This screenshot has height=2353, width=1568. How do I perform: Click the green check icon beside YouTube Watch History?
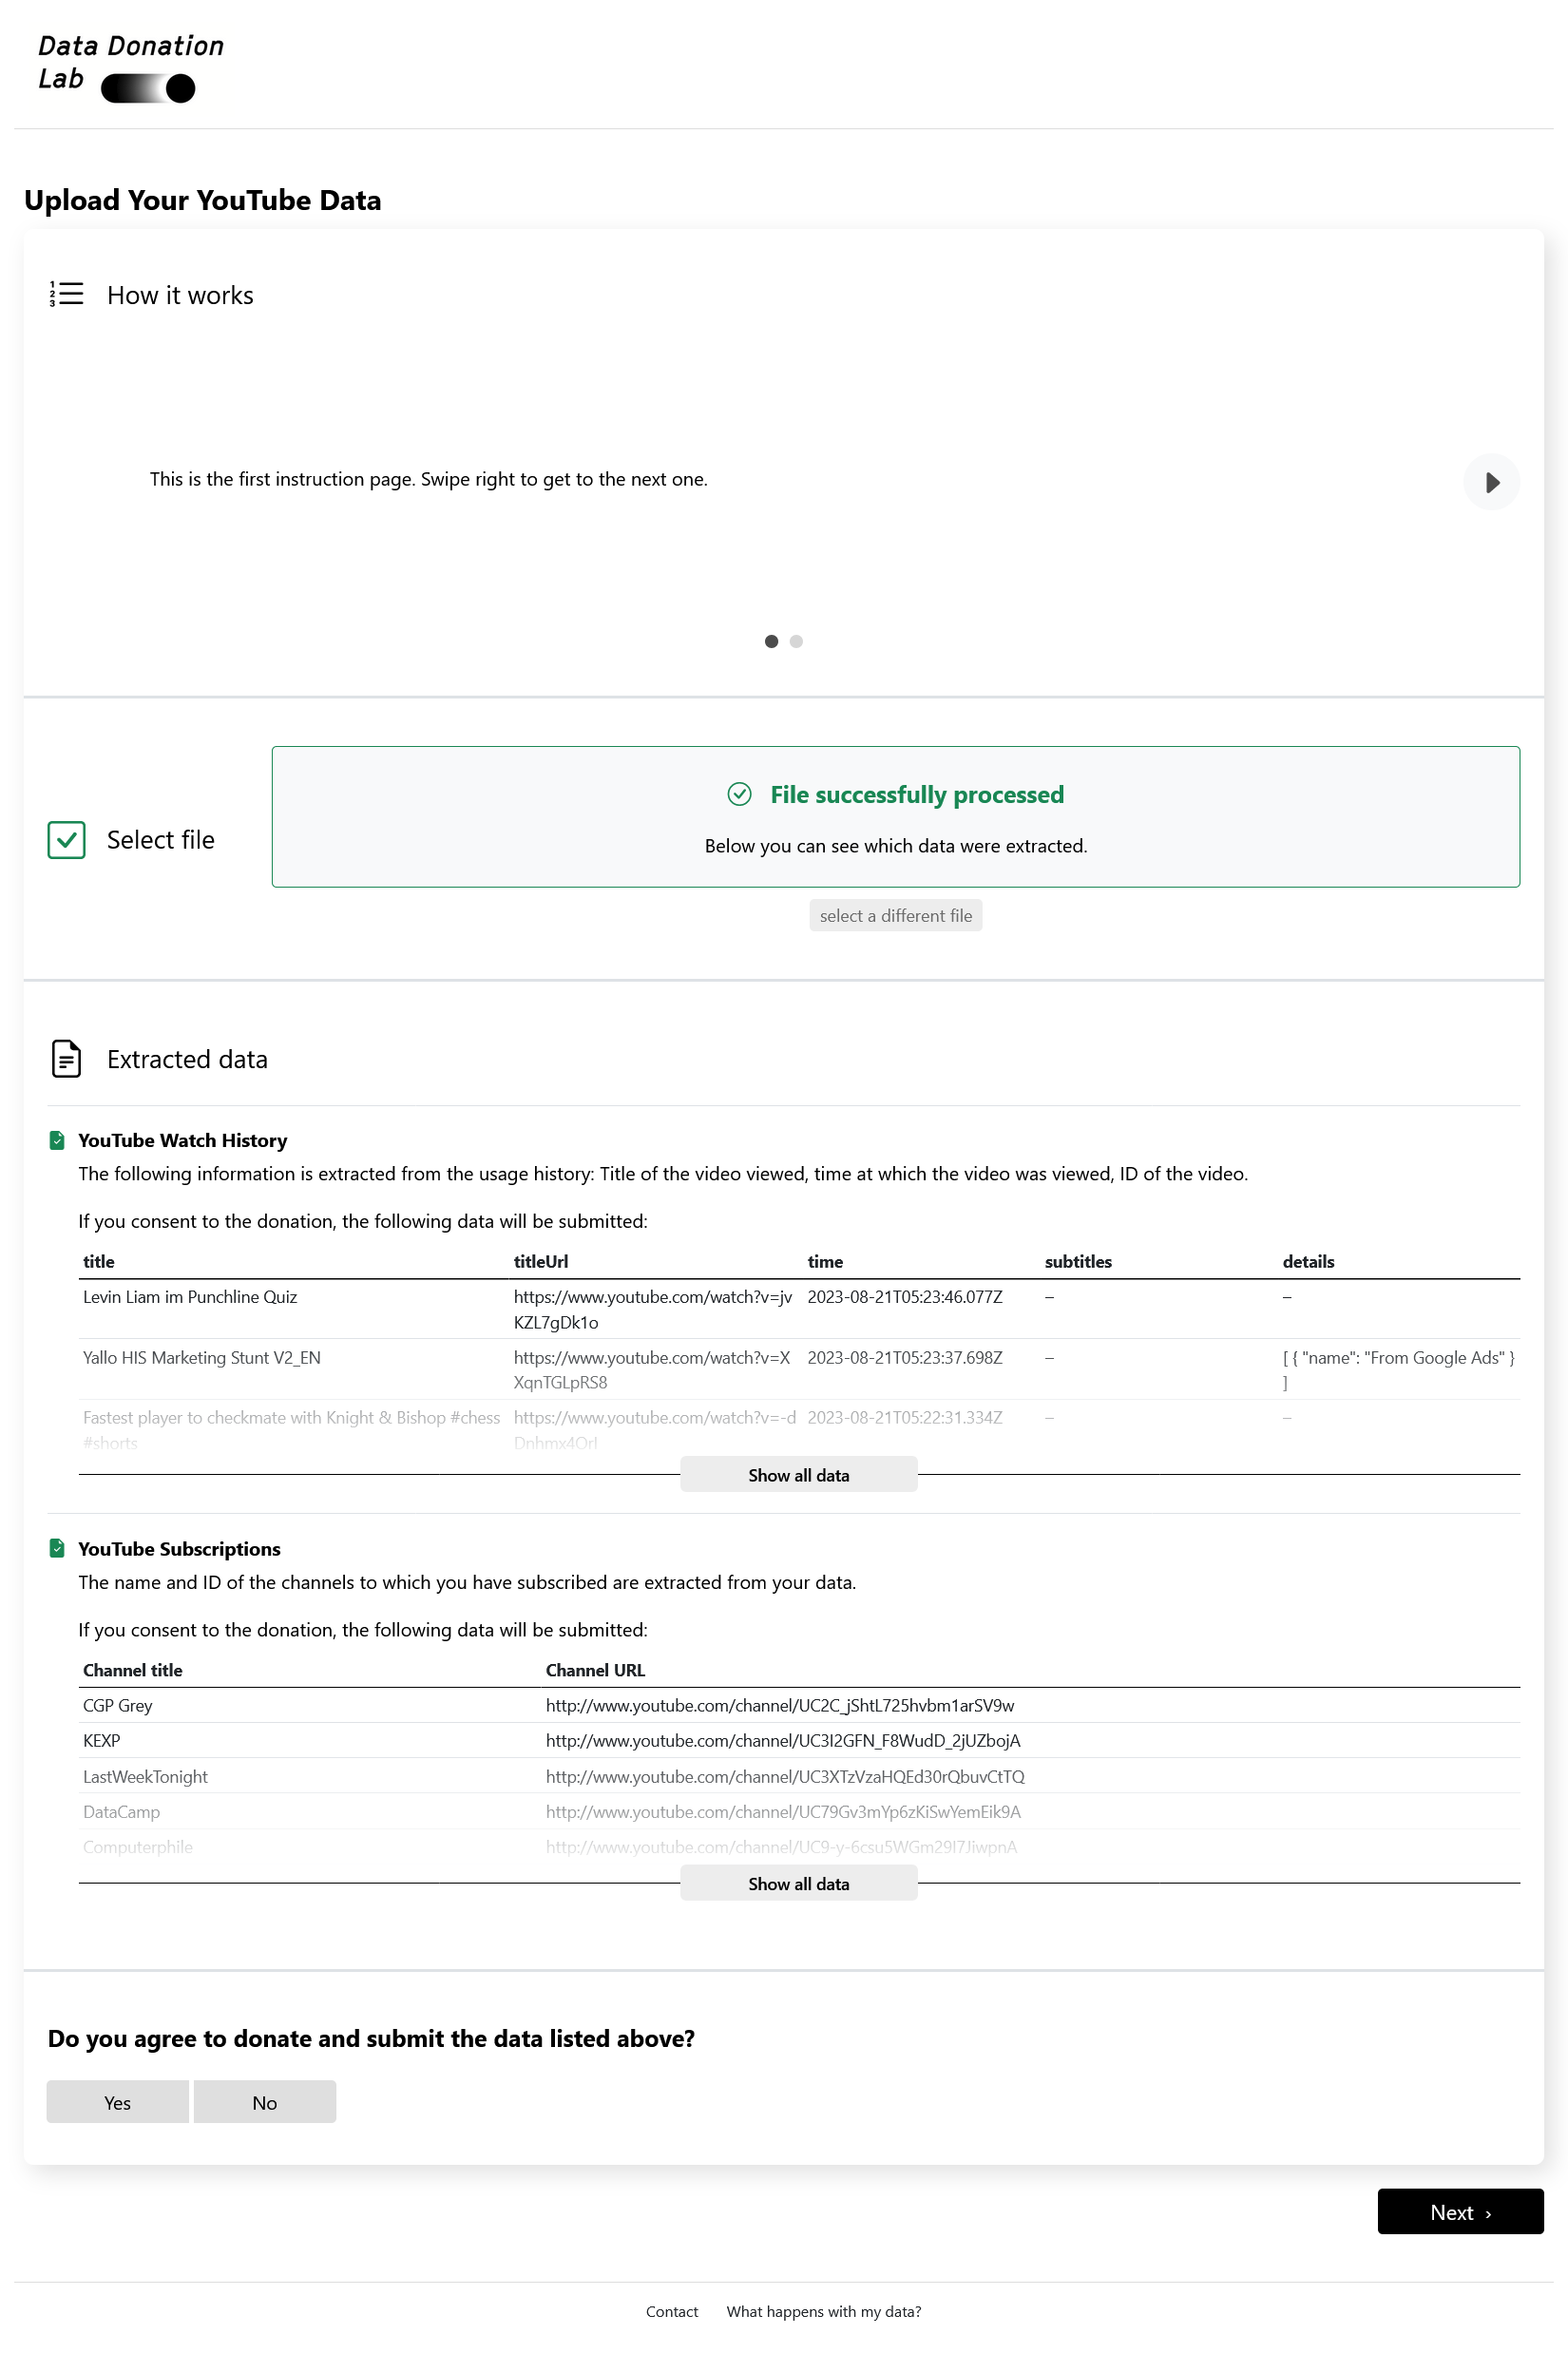[x=57, y=1139]
